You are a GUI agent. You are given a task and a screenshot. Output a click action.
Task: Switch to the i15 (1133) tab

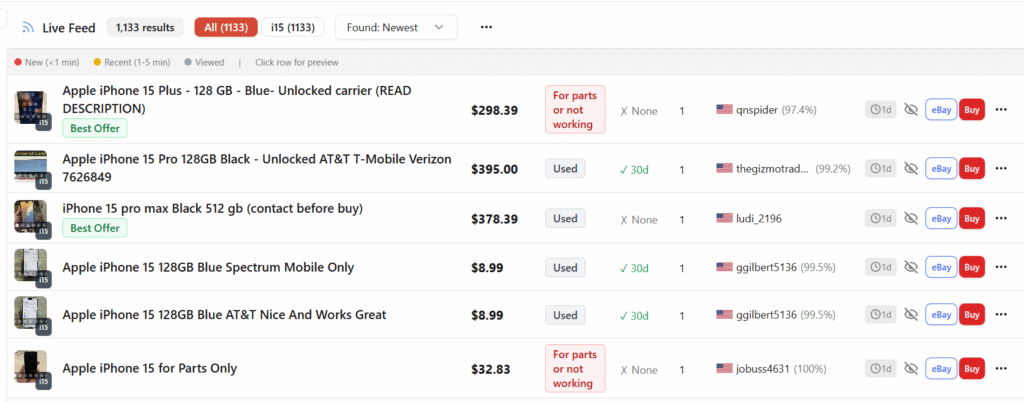[294, 28]
